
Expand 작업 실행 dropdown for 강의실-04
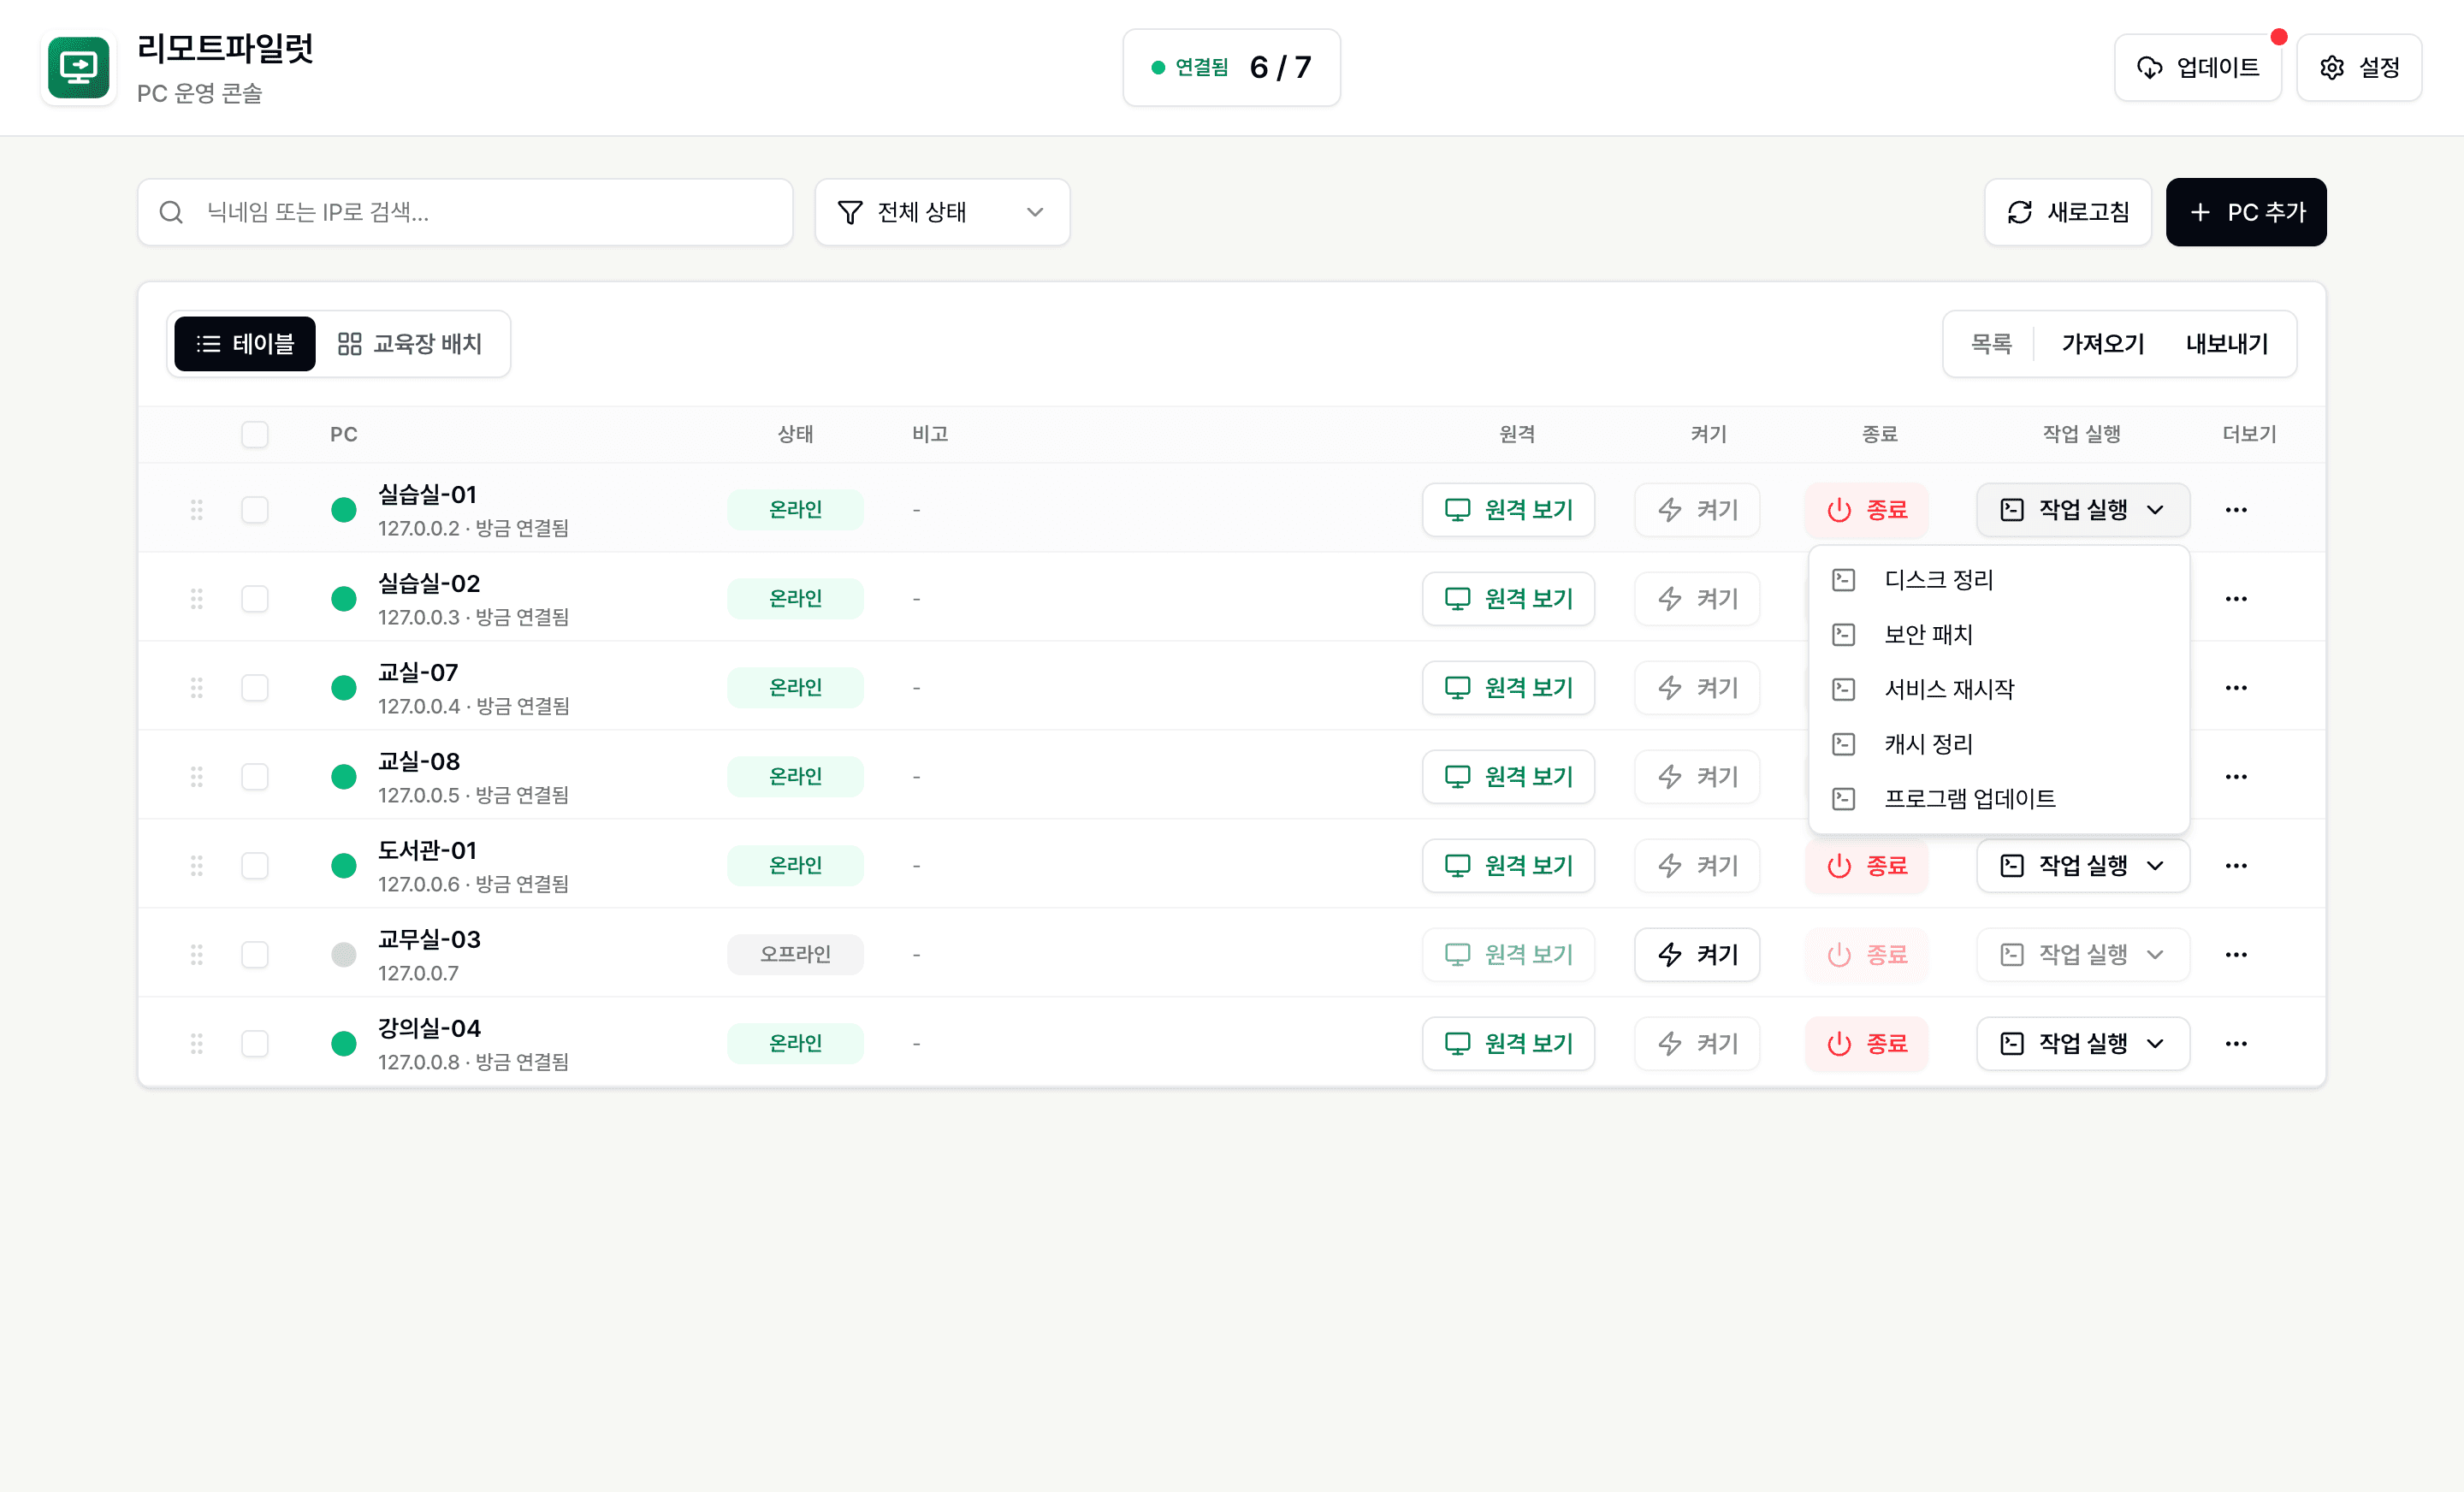(2083, 1044)
